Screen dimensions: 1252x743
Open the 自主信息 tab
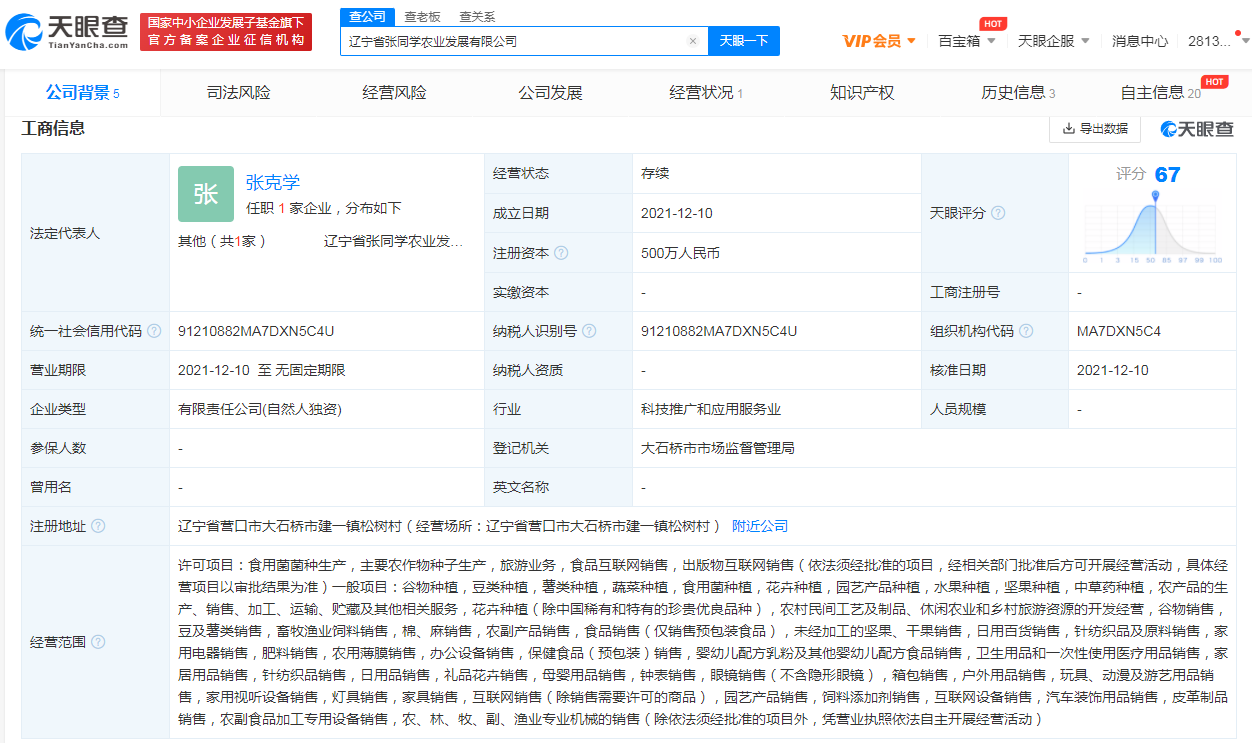(x=1161, y=93)
